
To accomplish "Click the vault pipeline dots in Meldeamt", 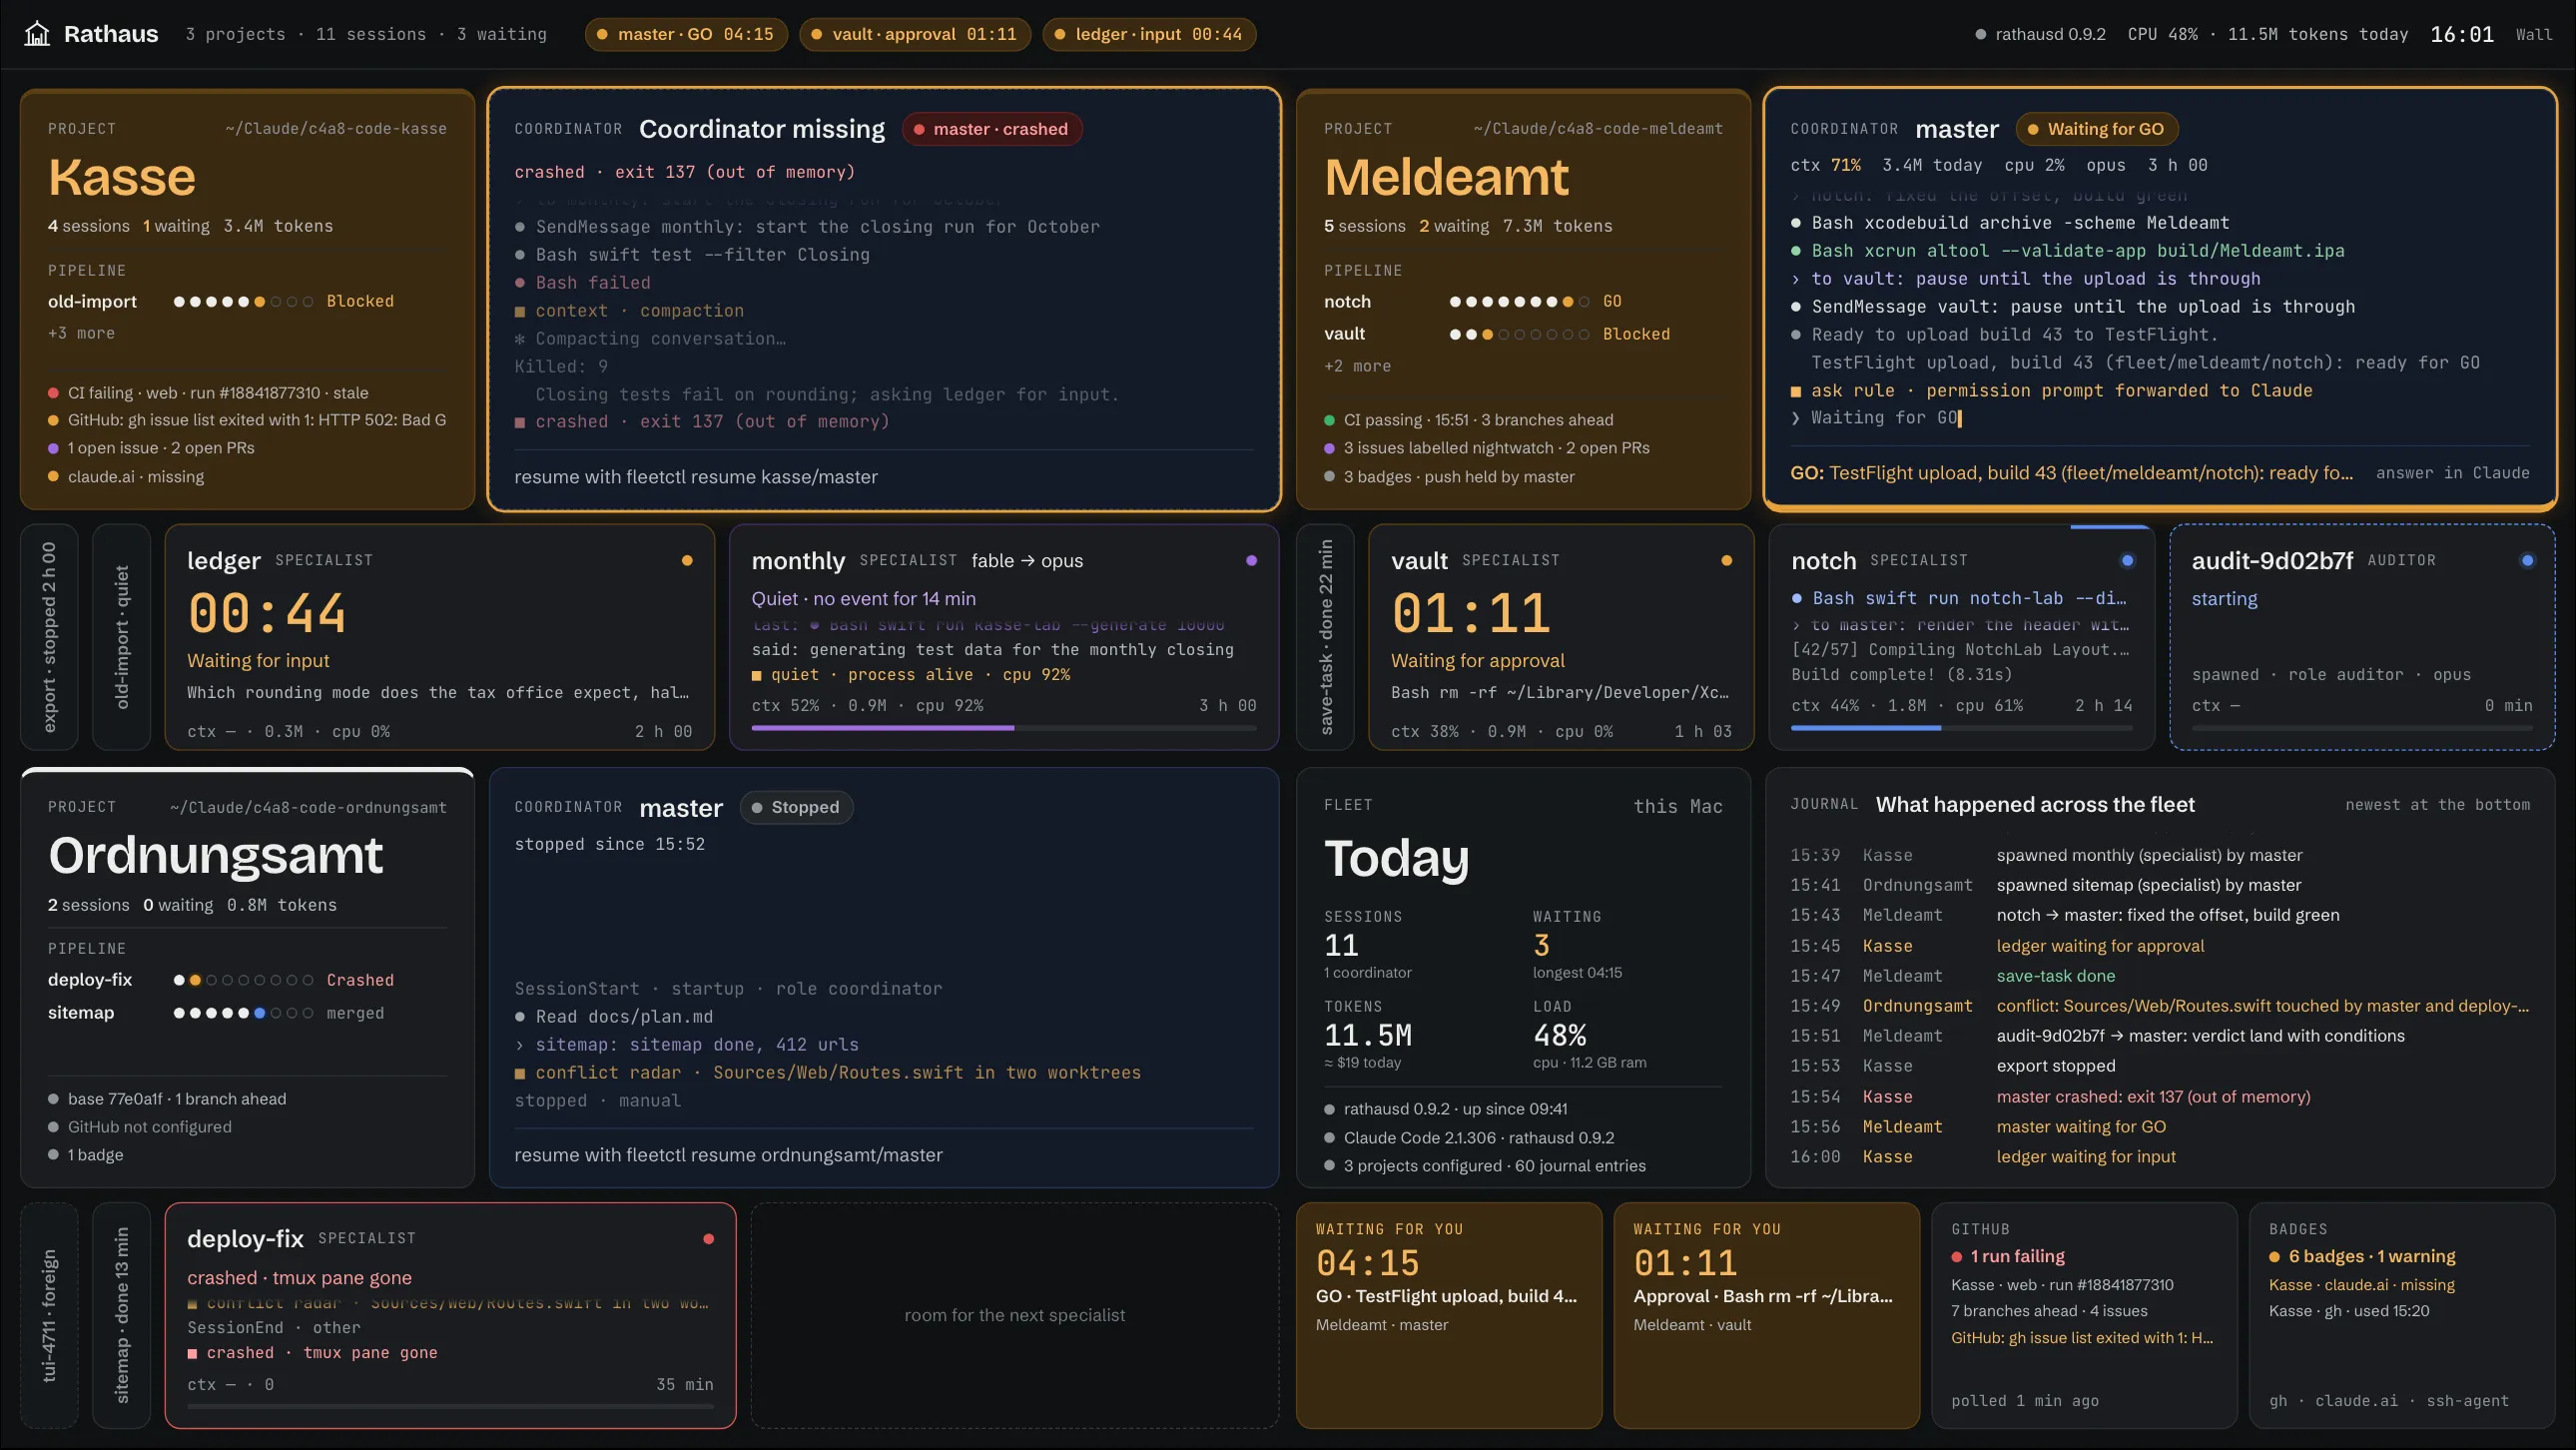I will [1519, 334].
